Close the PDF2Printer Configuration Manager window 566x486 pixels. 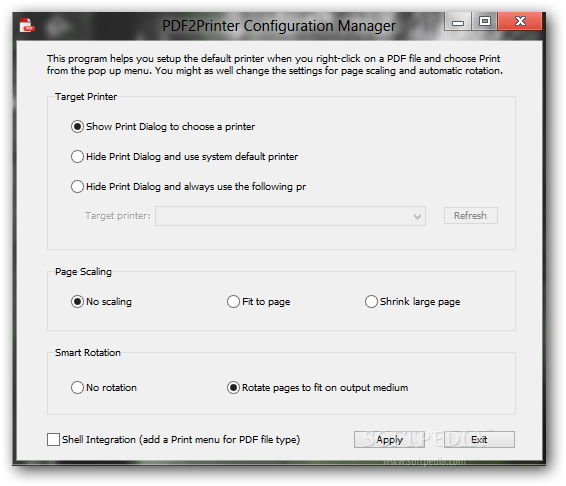point(520,21)
